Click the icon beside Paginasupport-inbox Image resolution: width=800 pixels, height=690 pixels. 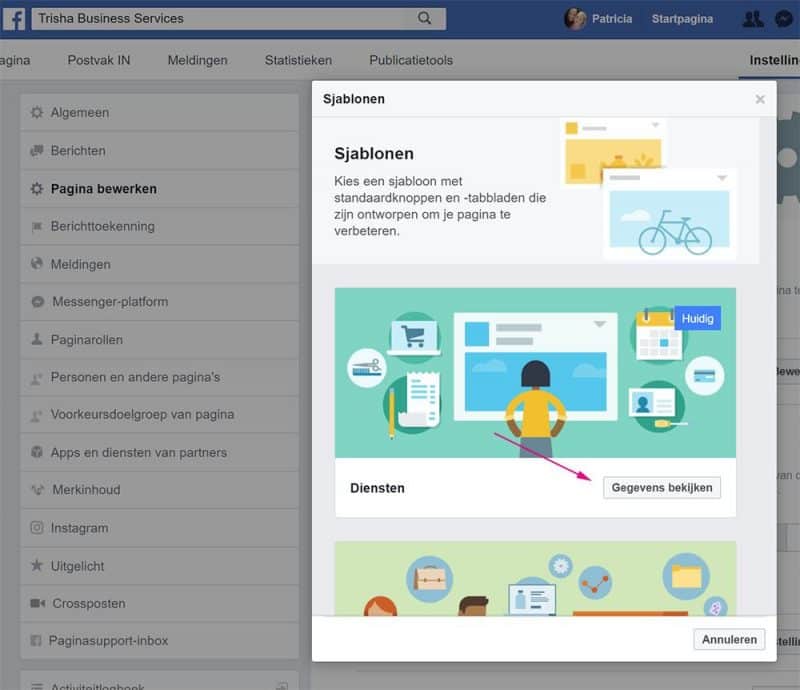[36, 640]
